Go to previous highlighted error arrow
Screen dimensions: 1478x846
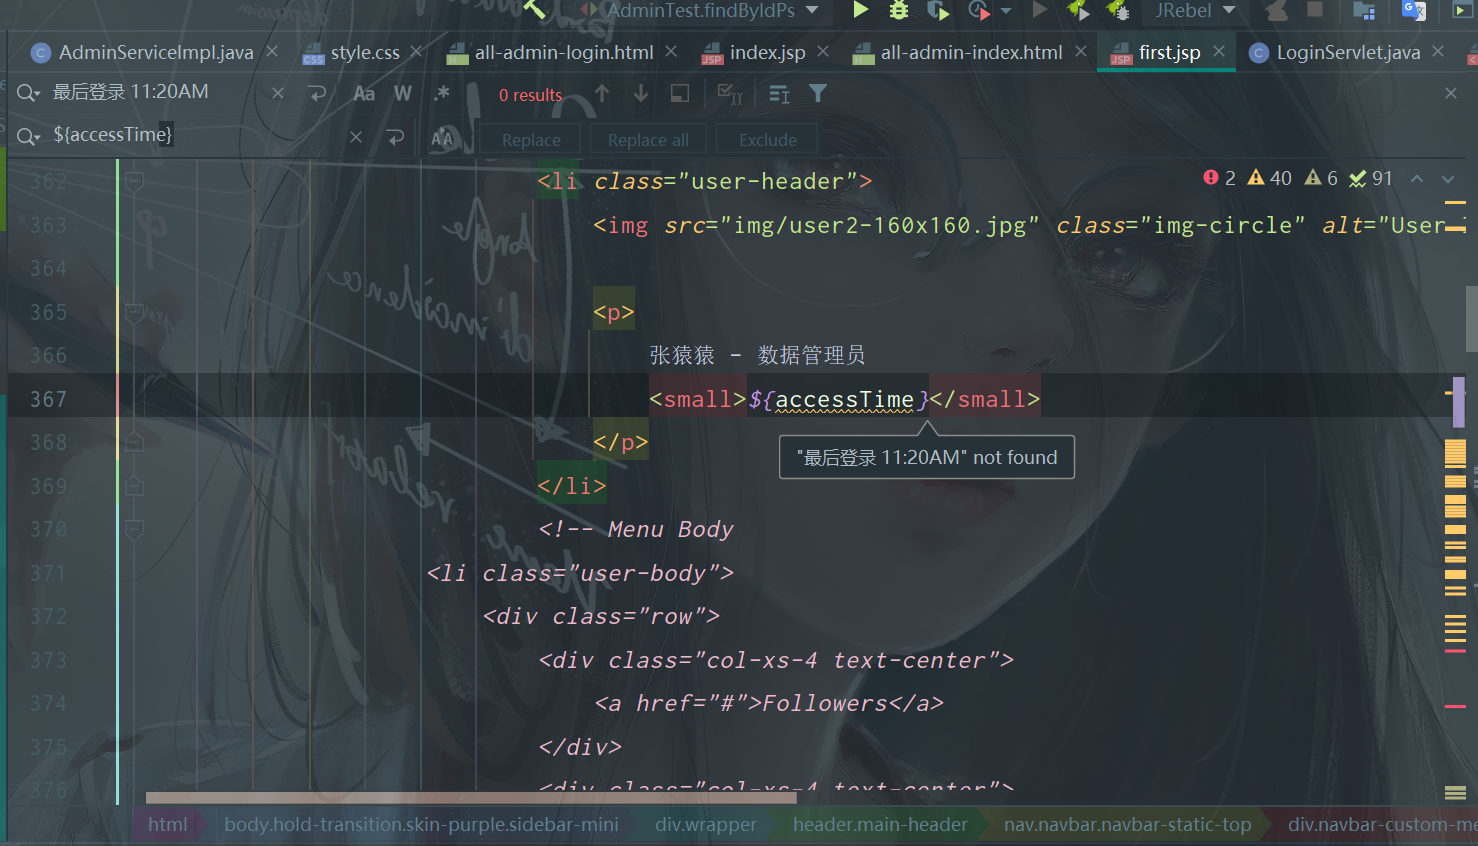pos(1417,179)
